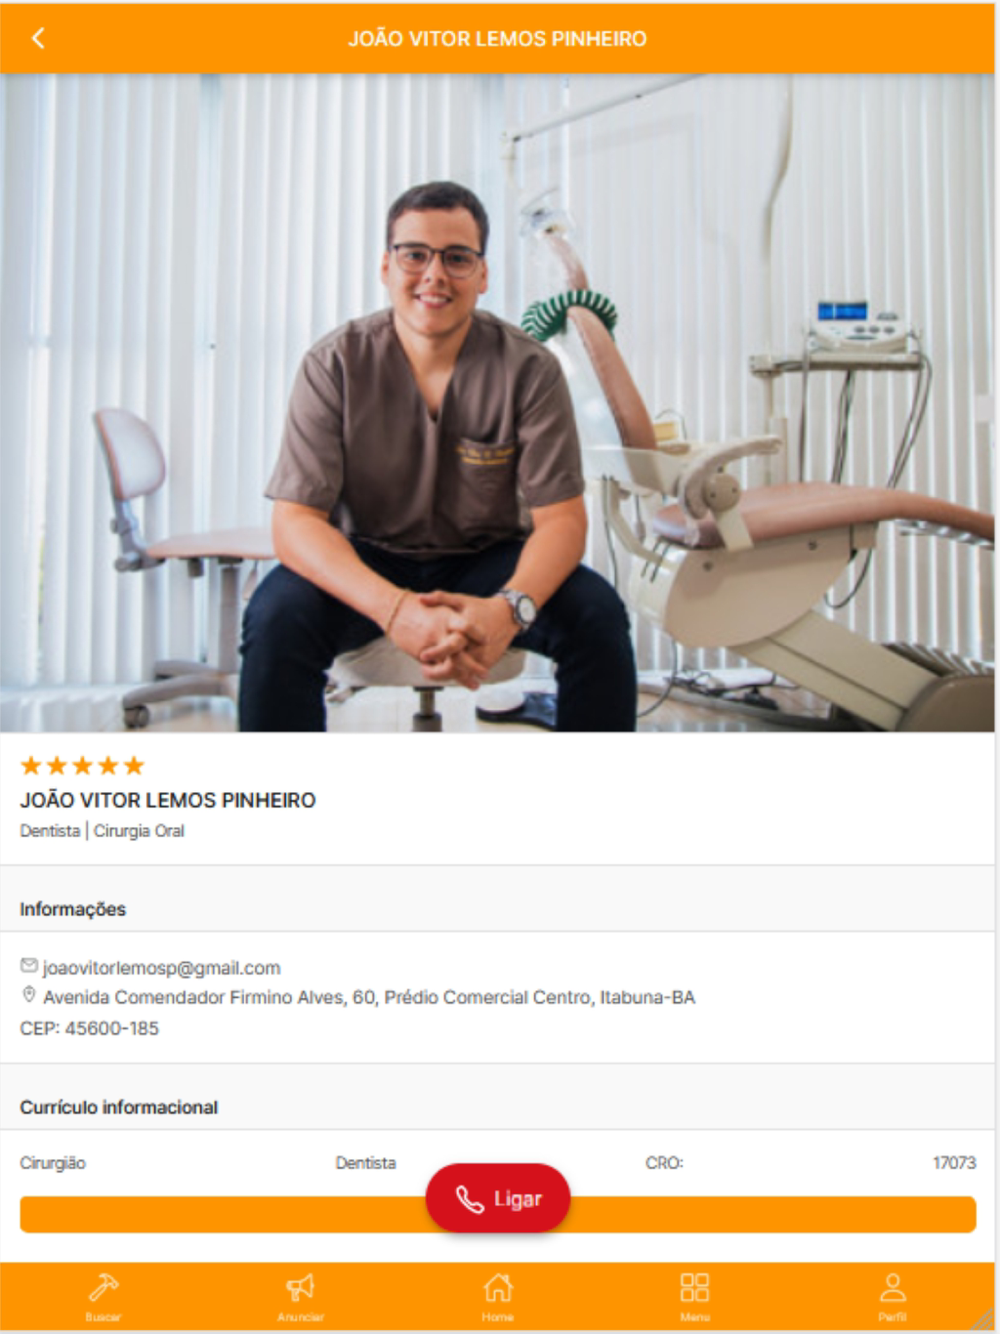Click the fifth rating star
1000x1334 pixels.
(134, 766)
